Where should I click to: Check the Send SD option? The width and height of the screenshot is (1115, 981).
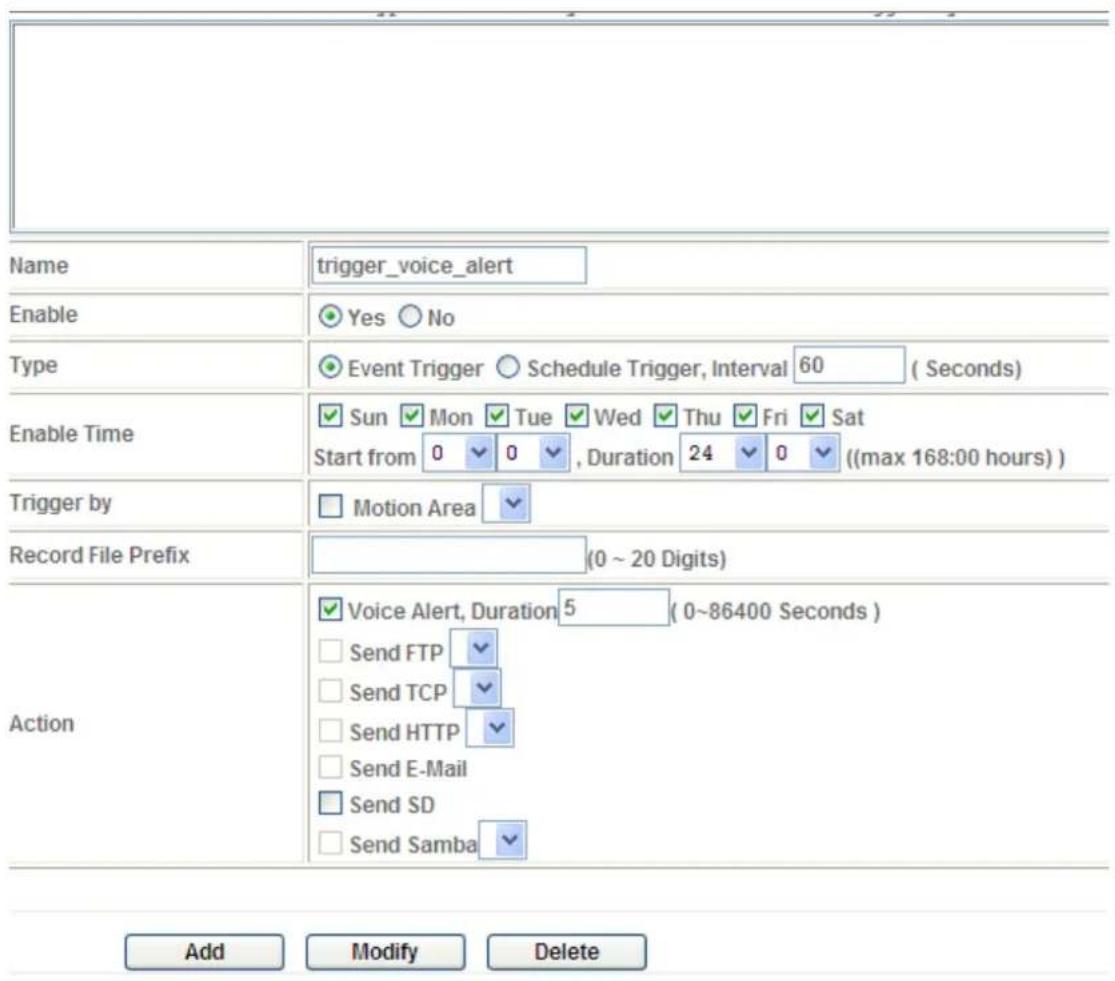coord(330,803)
